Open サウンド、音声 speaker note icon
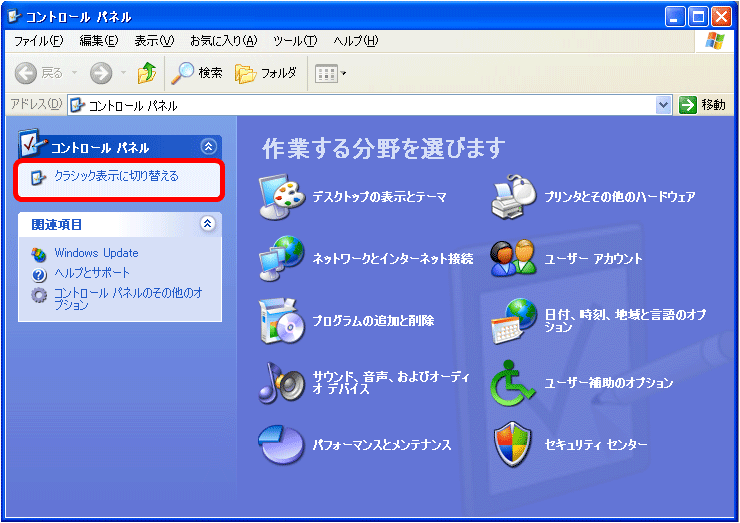The image size is (740, 523). click(282, 383)
